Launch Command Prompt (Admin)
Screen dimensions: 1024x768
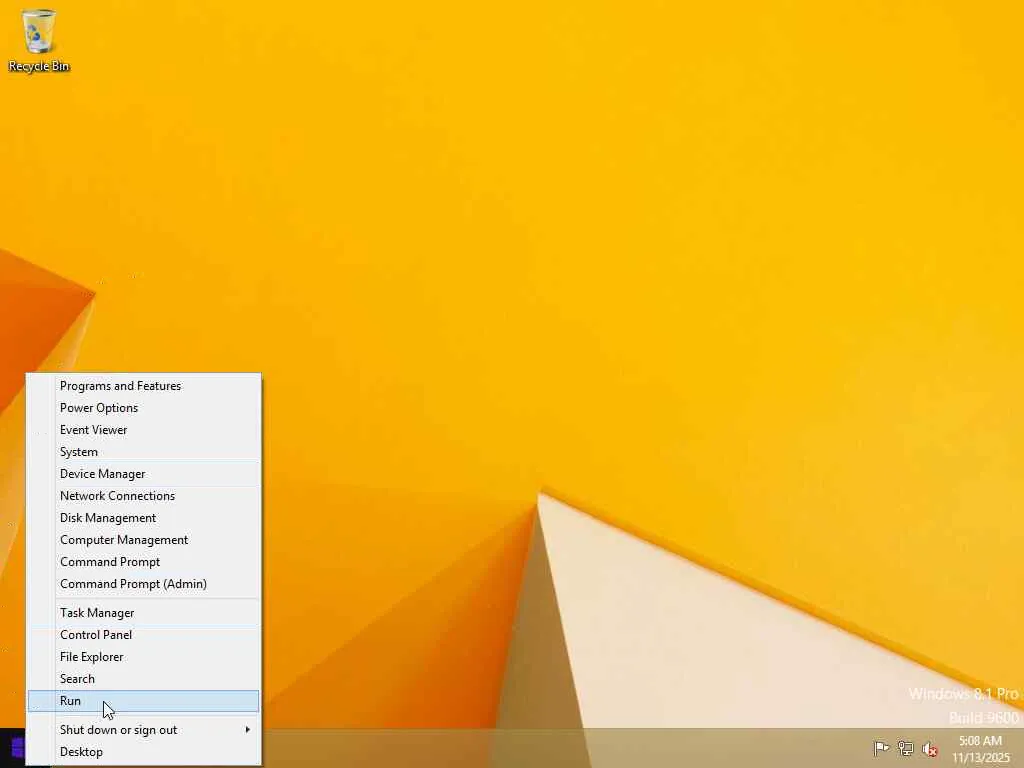pyautogui.click(x=143, y=584)
